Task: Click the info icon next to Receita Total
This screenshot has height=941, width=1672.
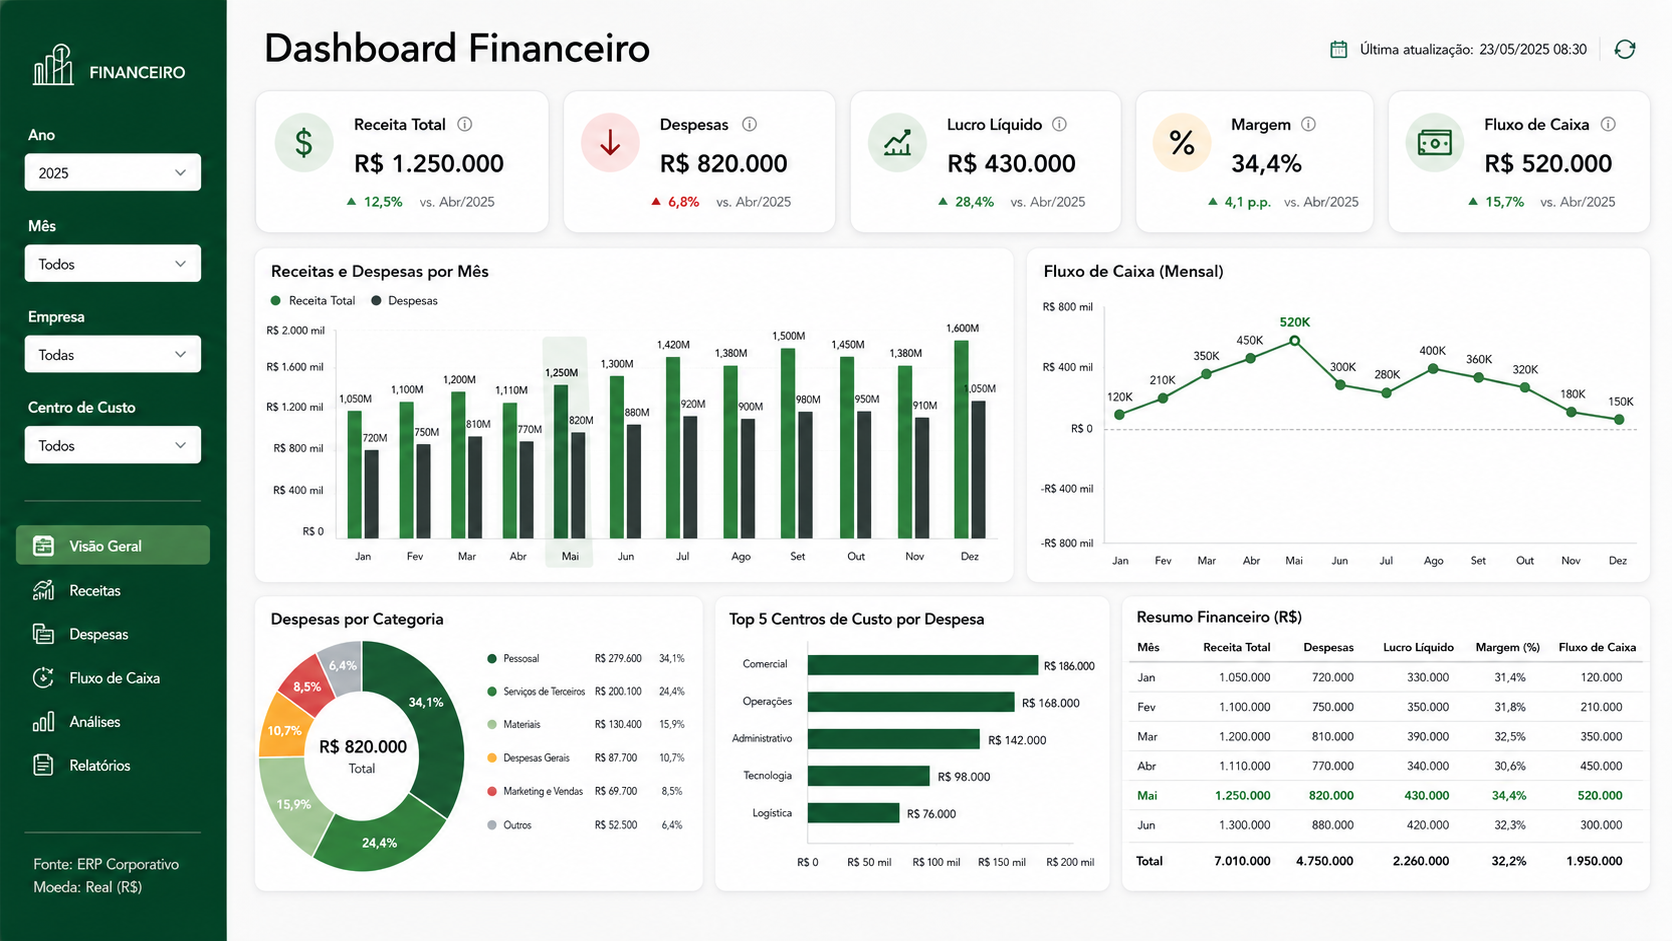Action: [465, 124]
